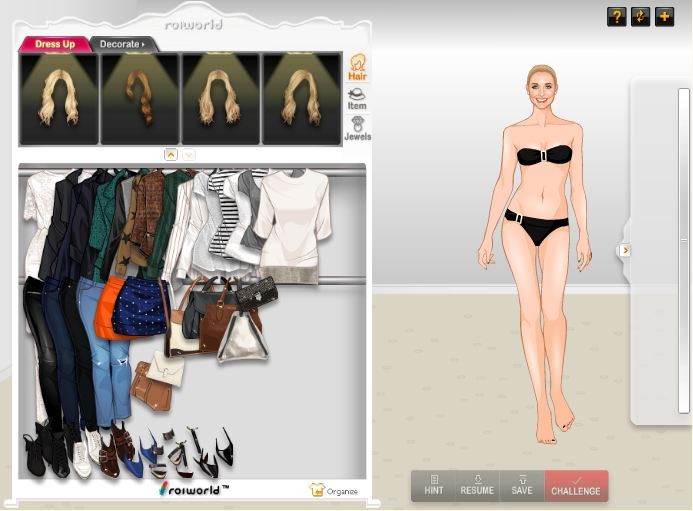Screen dimensions: 693x511
Task: Select the Dress Up tab
Action: click(55, 44)
